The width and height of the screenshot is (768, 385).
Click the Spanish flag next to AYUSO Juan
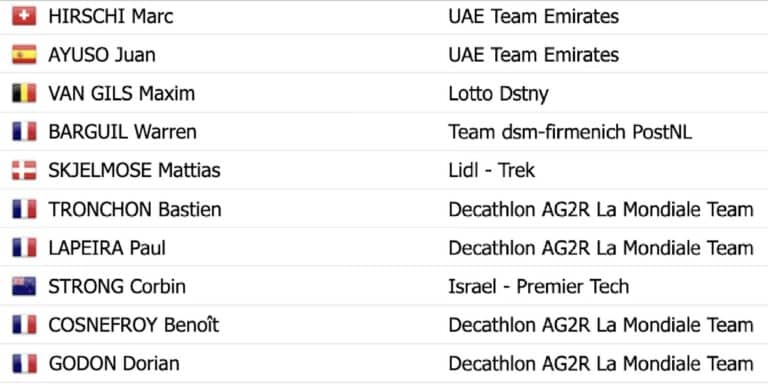(24, 55)
